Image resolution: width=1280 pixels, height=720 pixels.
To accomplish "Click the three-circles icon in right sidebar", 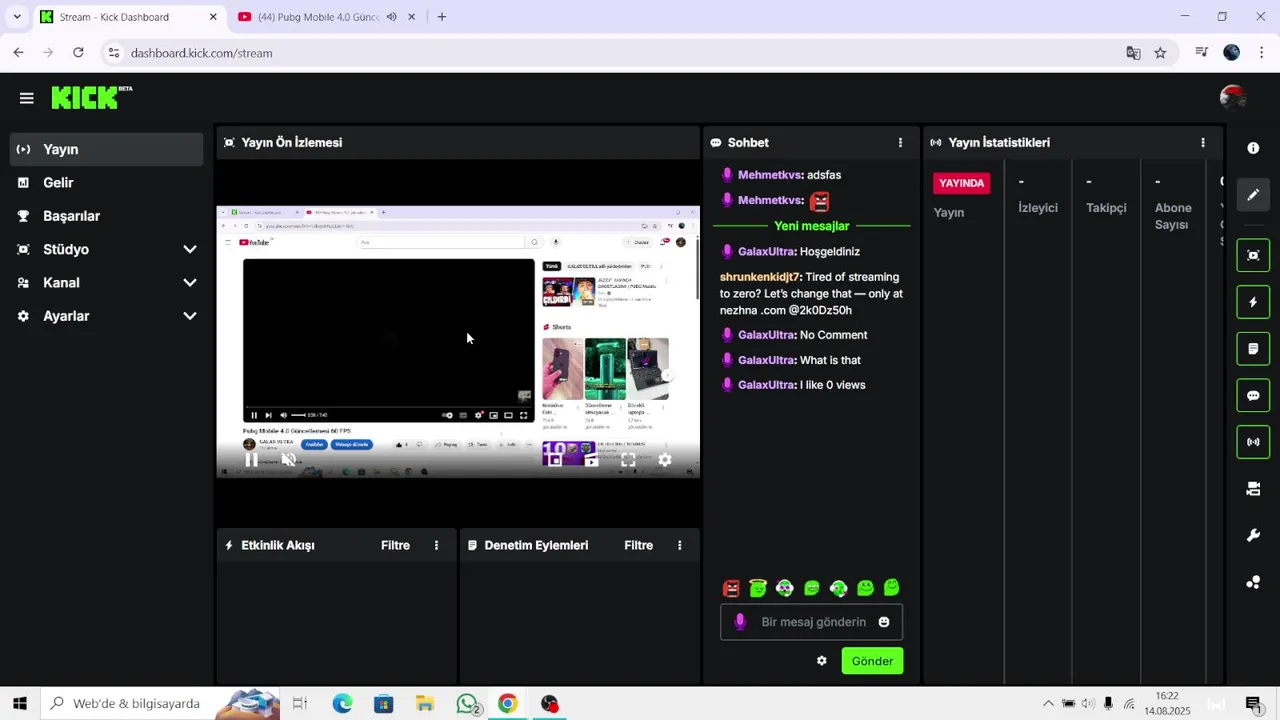I will [1253, 582].
